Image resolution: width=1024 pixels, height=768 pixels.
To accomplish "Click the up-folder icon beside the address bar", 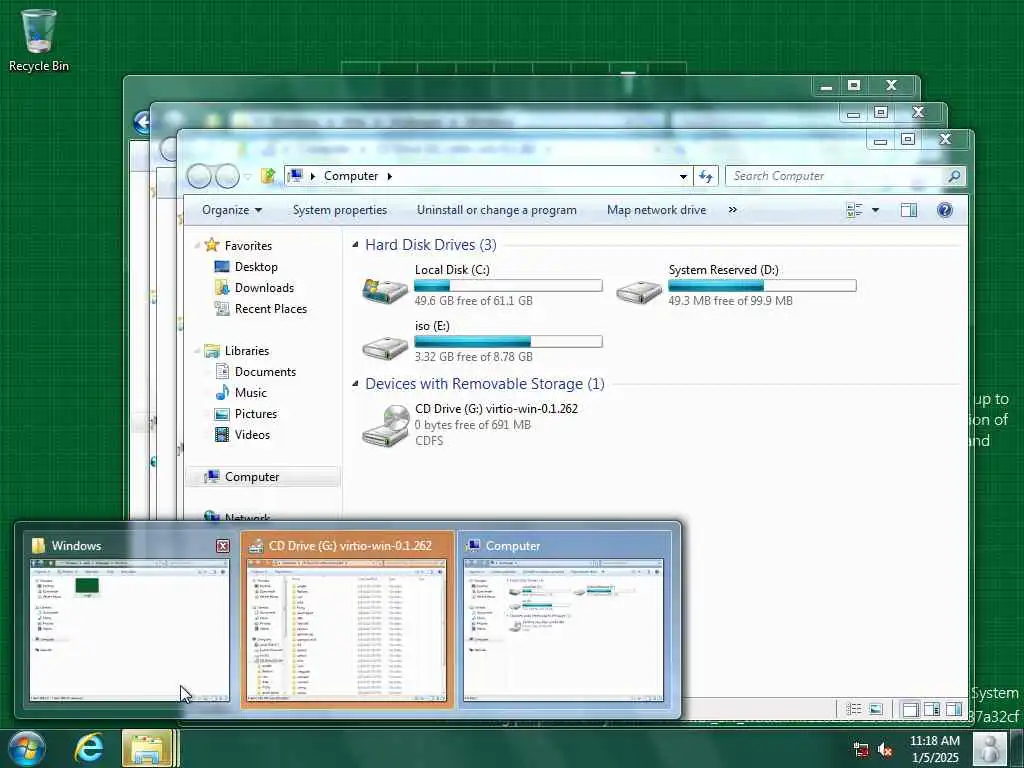I will coord(267,176).
